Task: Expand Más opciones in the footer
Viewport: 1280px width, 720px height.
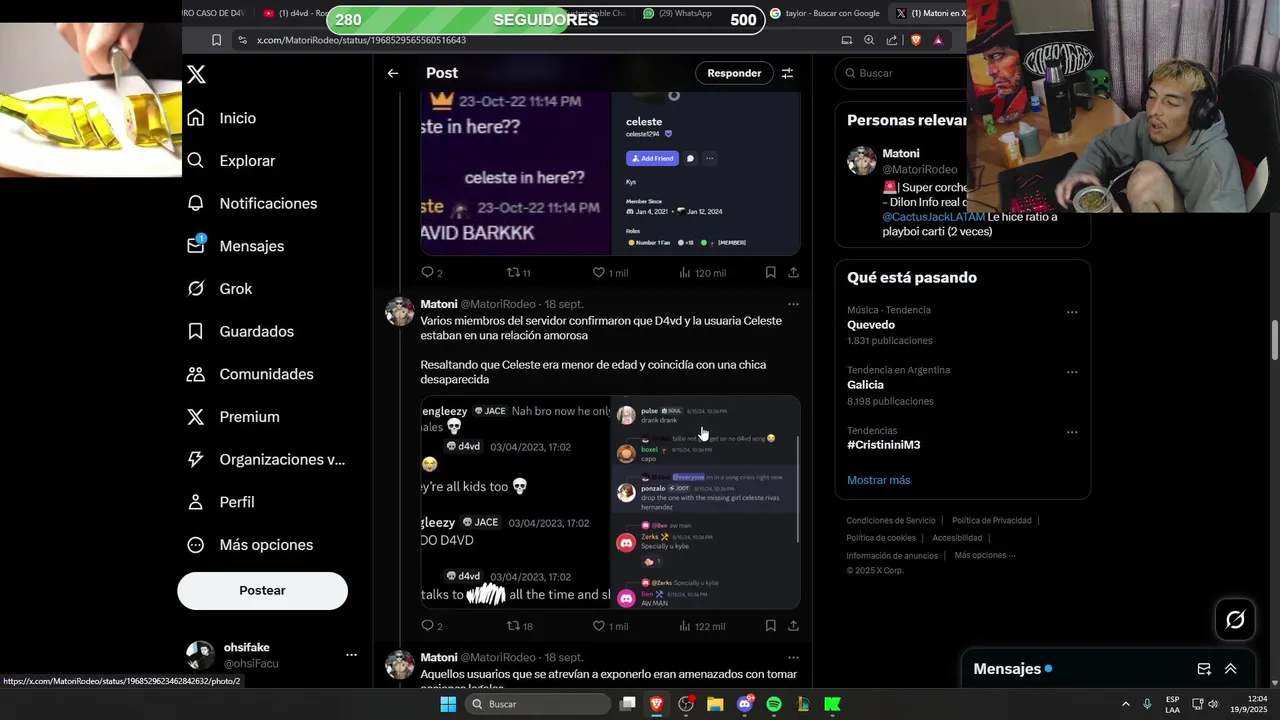Action: coord(984,555)
